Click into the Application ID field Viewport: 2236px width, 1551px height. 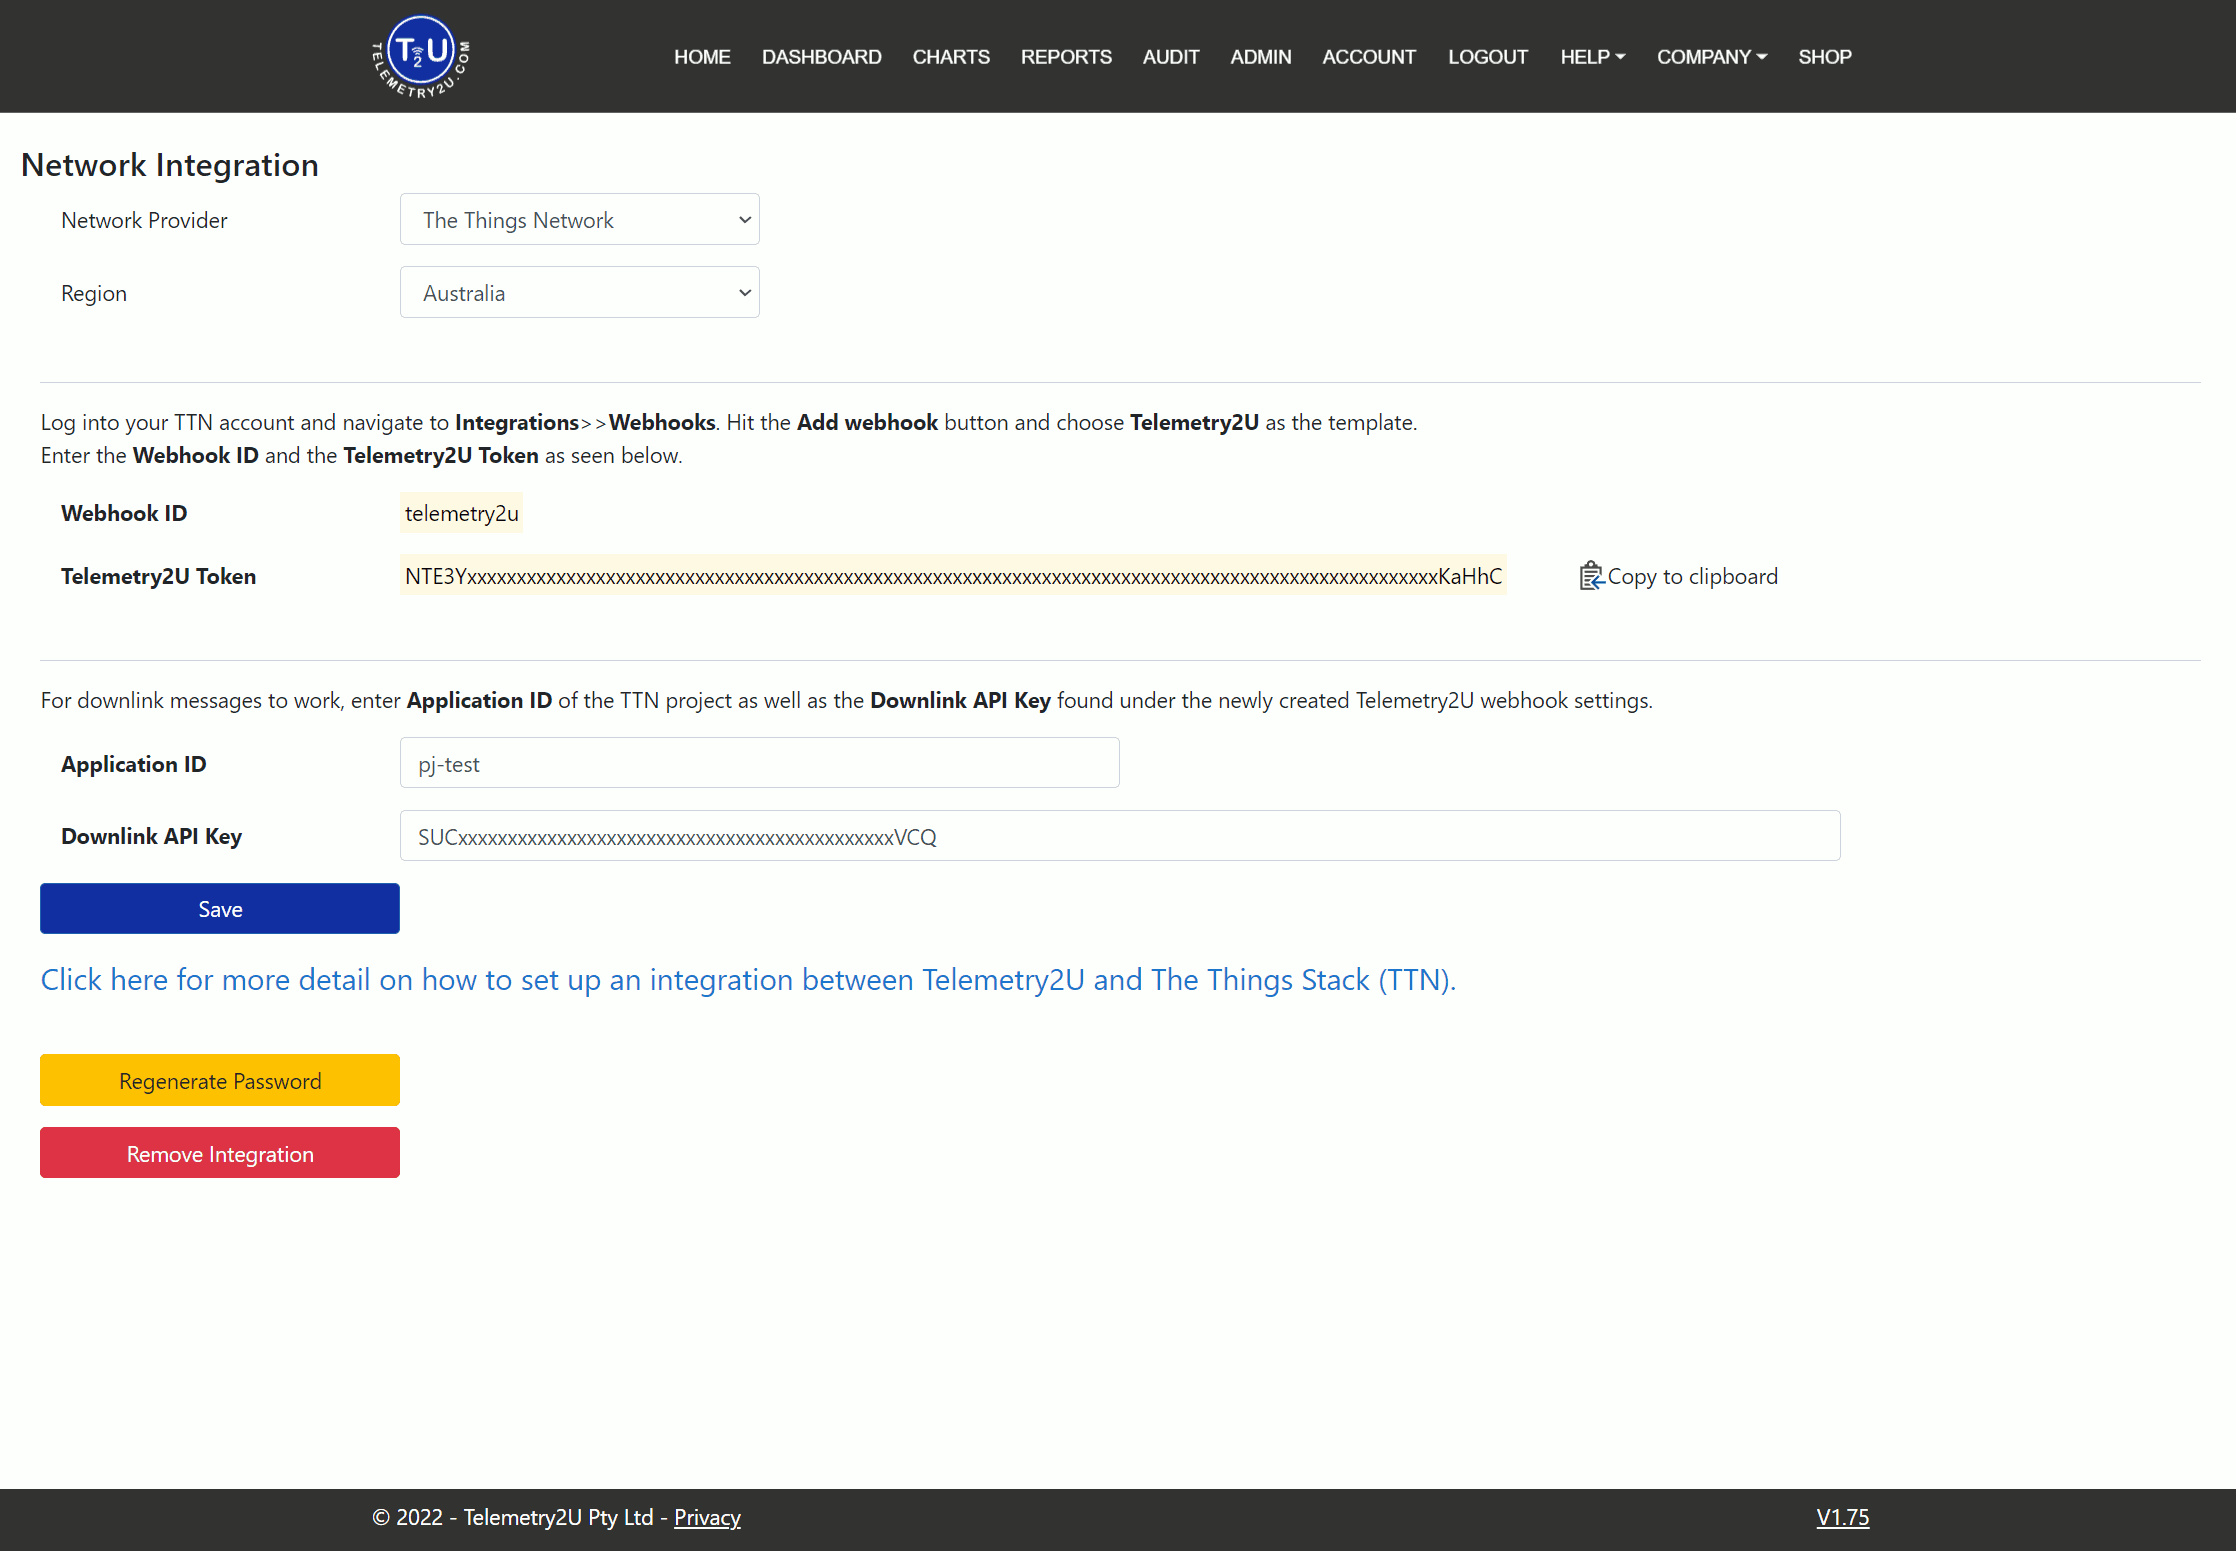pos(760,764)
